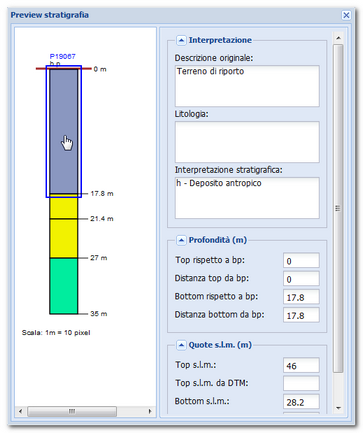The image size is (363, 433).
Task: Click the Litologia: label
Action: tap(192, 114)
